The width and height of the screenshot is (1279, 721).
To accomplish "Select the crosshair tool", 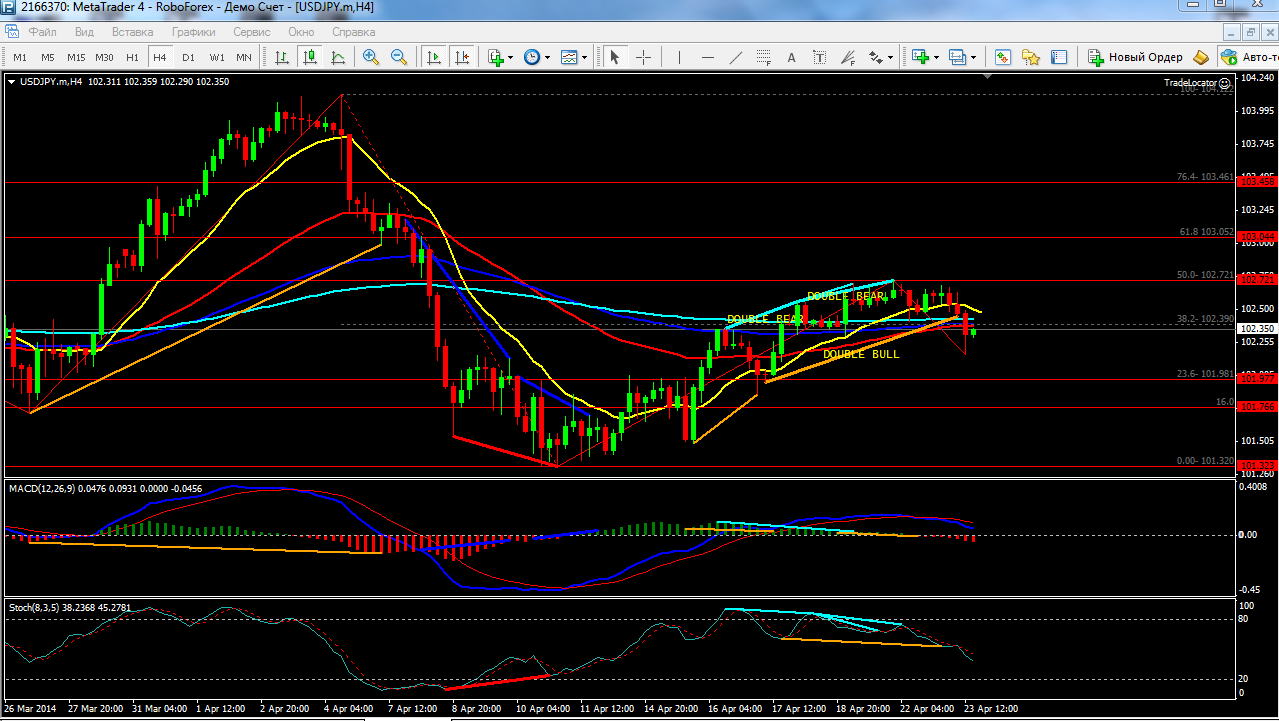I will point(643,57).
